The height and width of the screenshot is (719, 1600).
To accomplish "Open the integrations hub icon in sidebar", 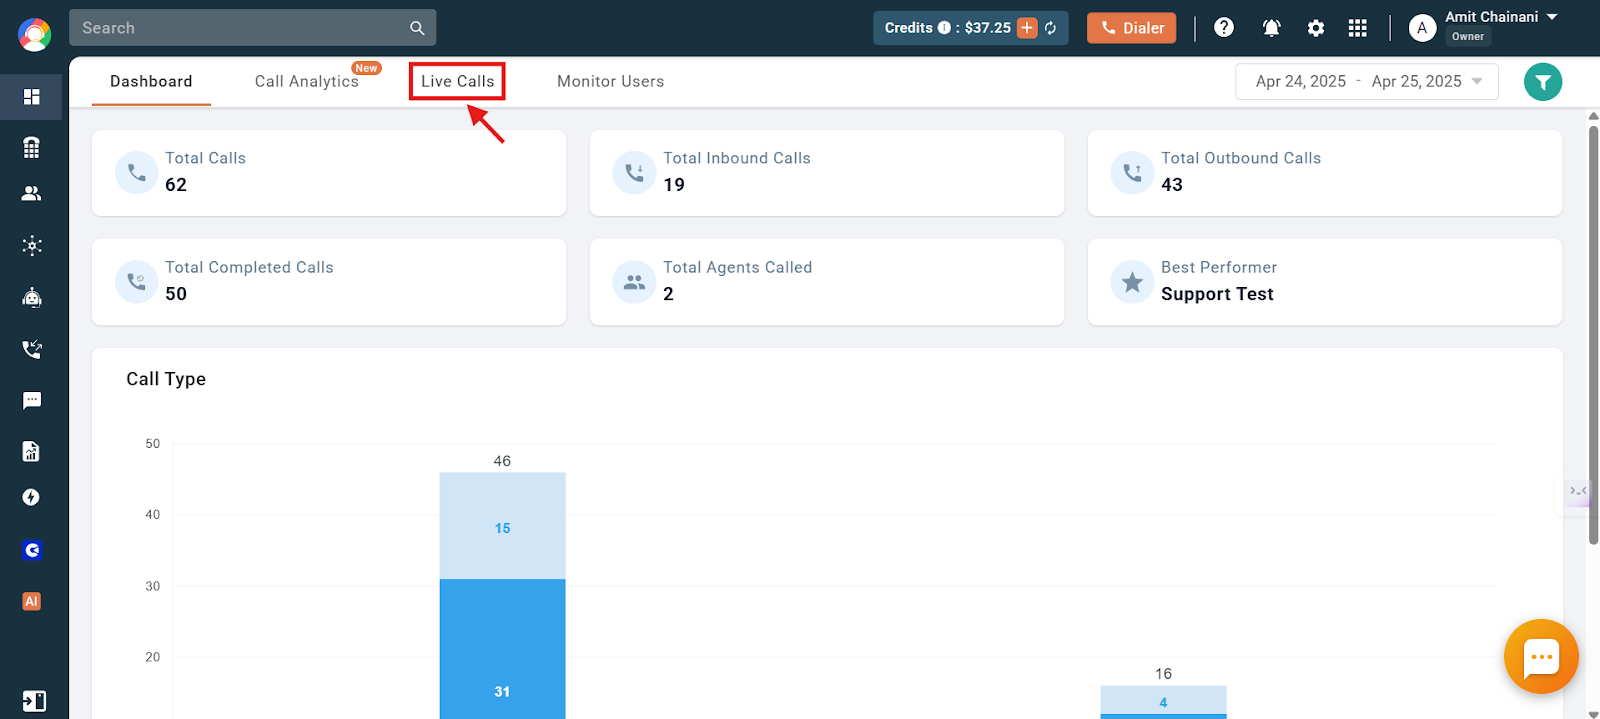I will [x=32, y=245].
